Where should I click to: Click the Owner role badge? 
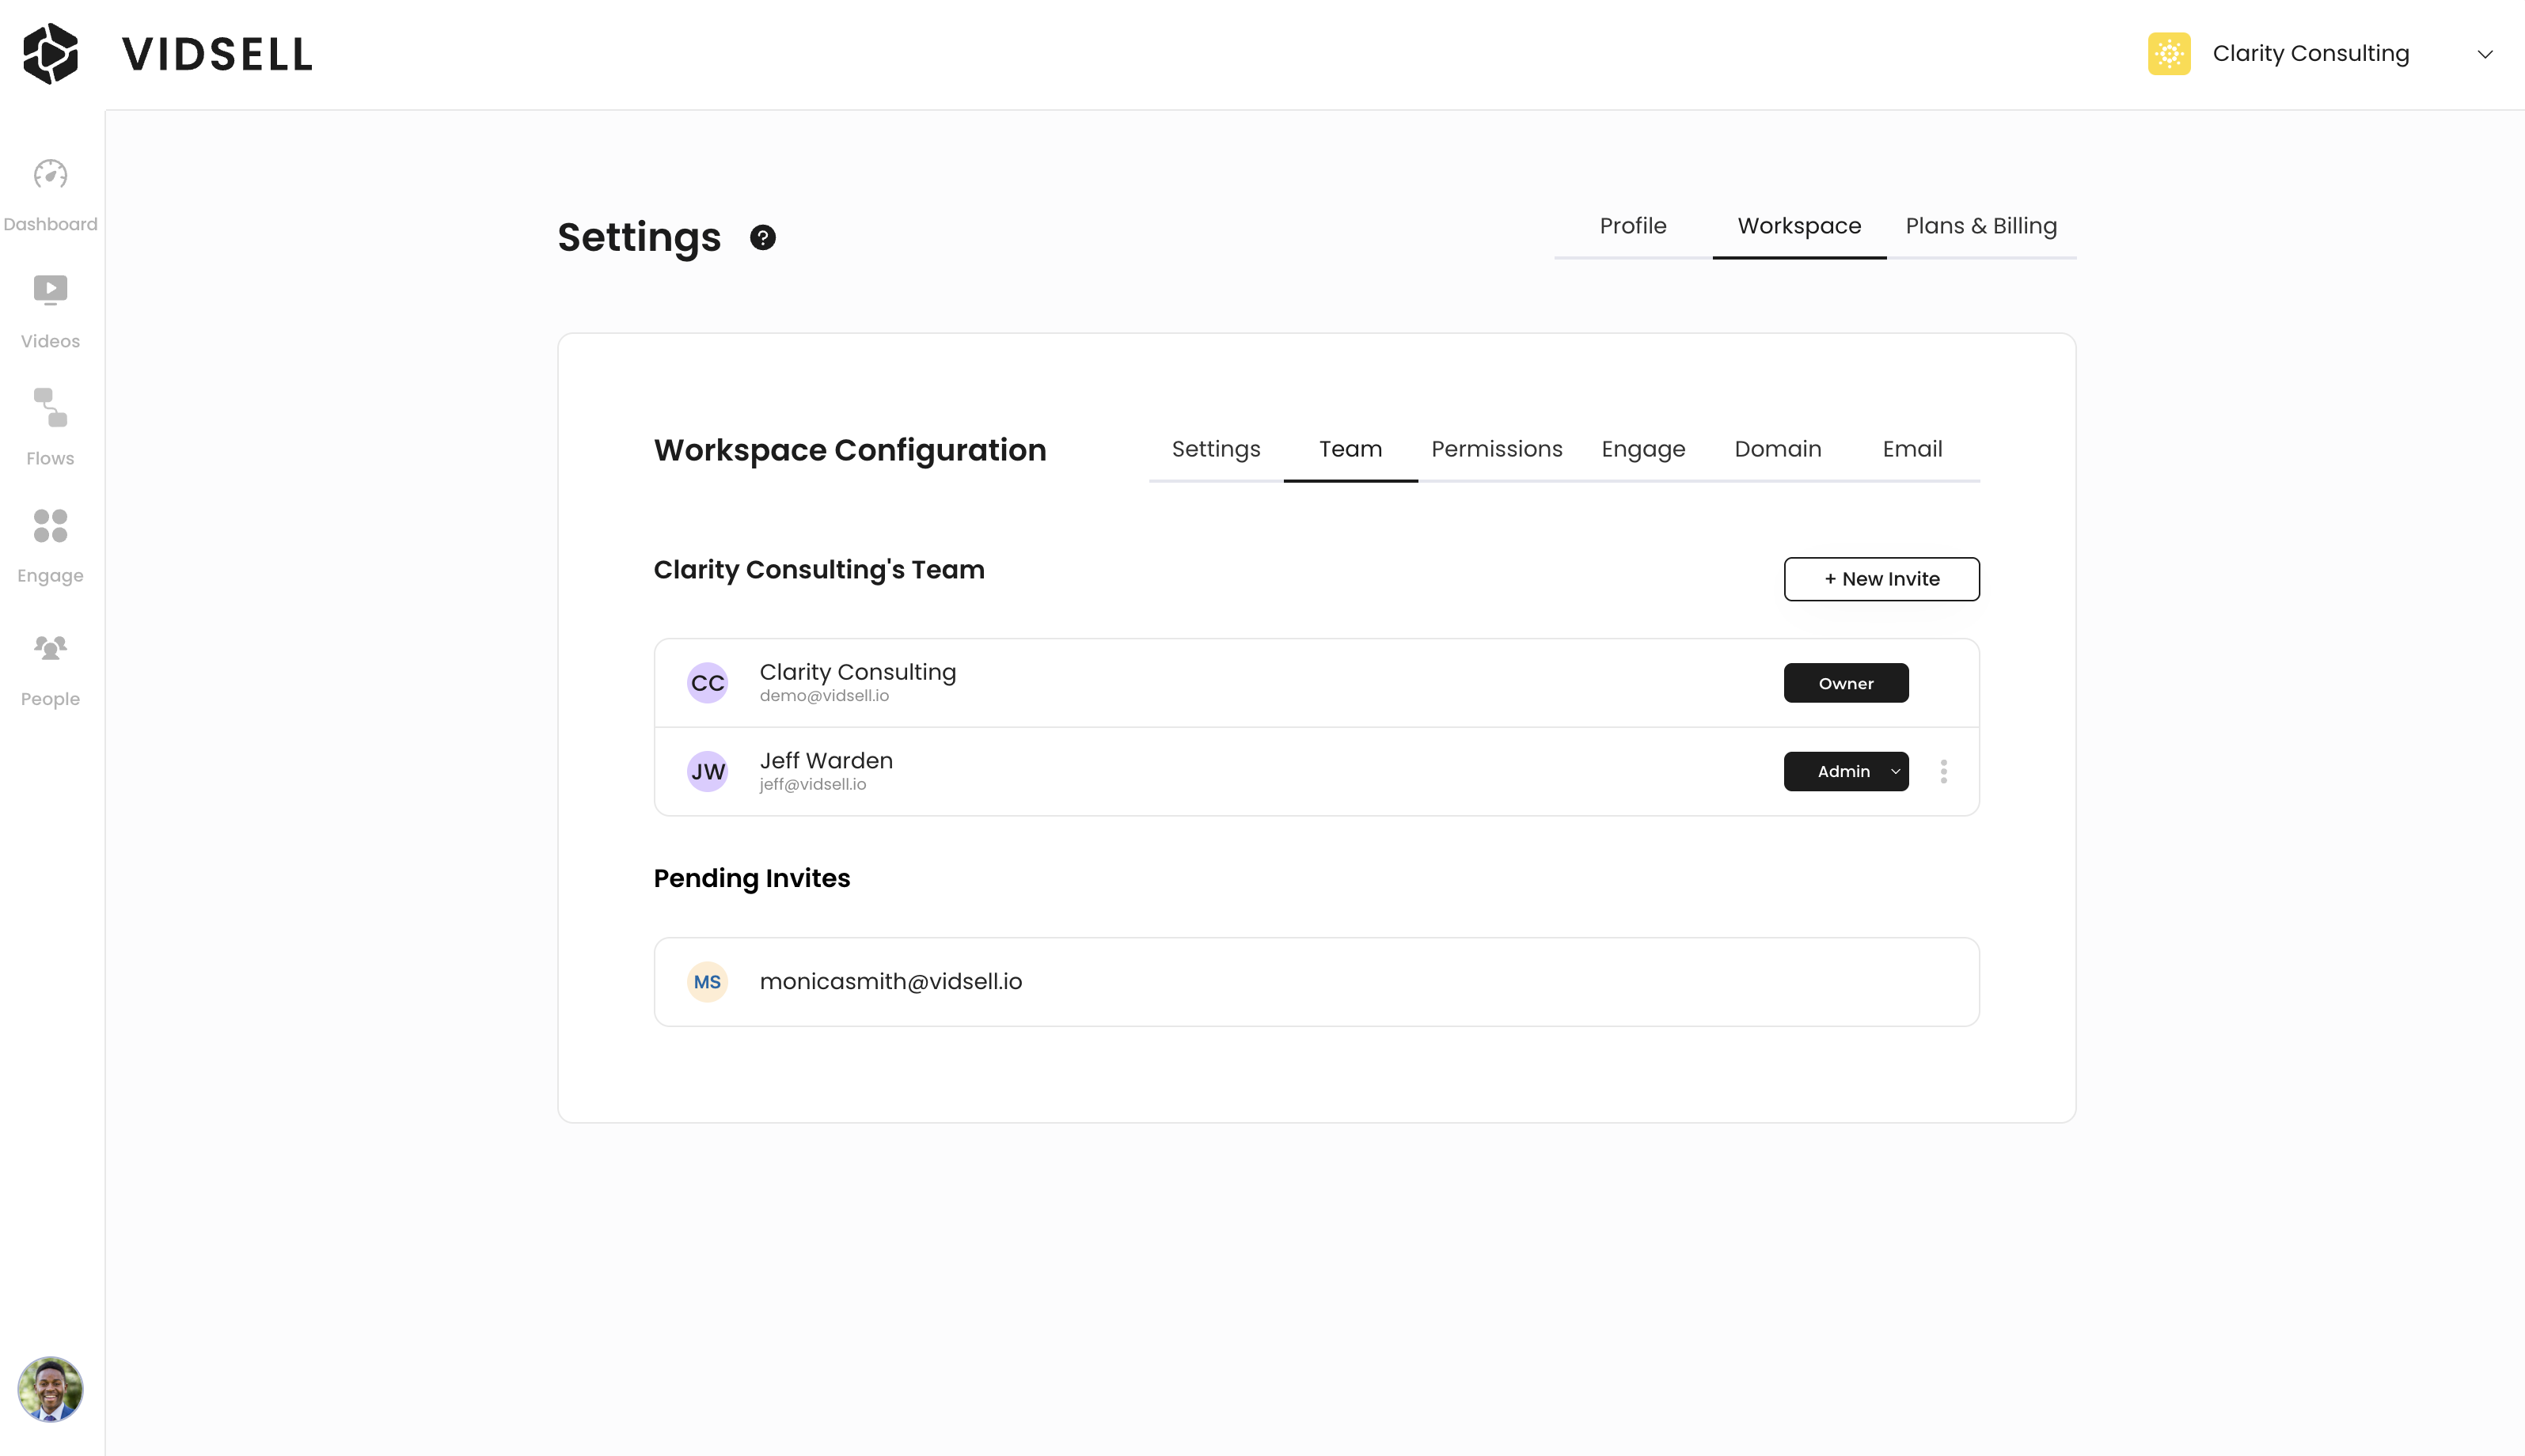click(x=1846, y=684)
